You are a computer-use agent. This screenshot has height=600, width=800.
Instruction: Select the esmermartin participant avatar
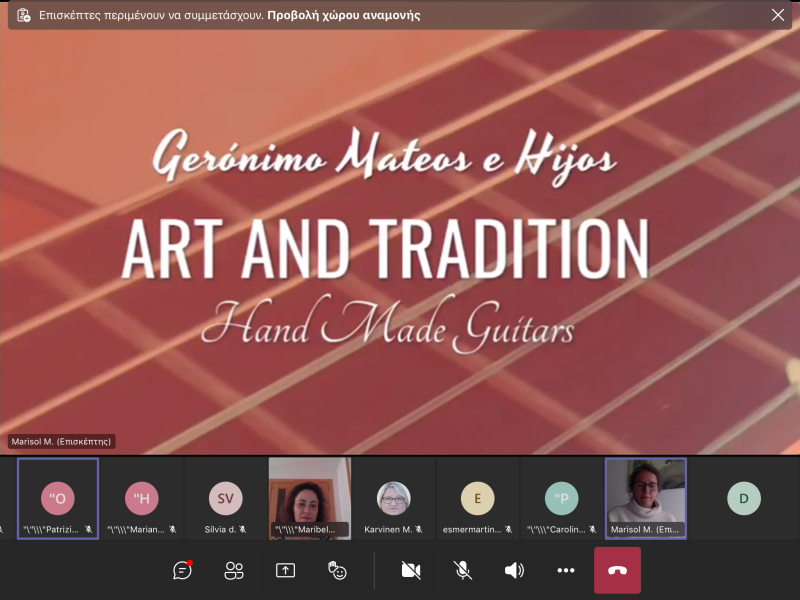pyautogui.click(x=477, y=497)
